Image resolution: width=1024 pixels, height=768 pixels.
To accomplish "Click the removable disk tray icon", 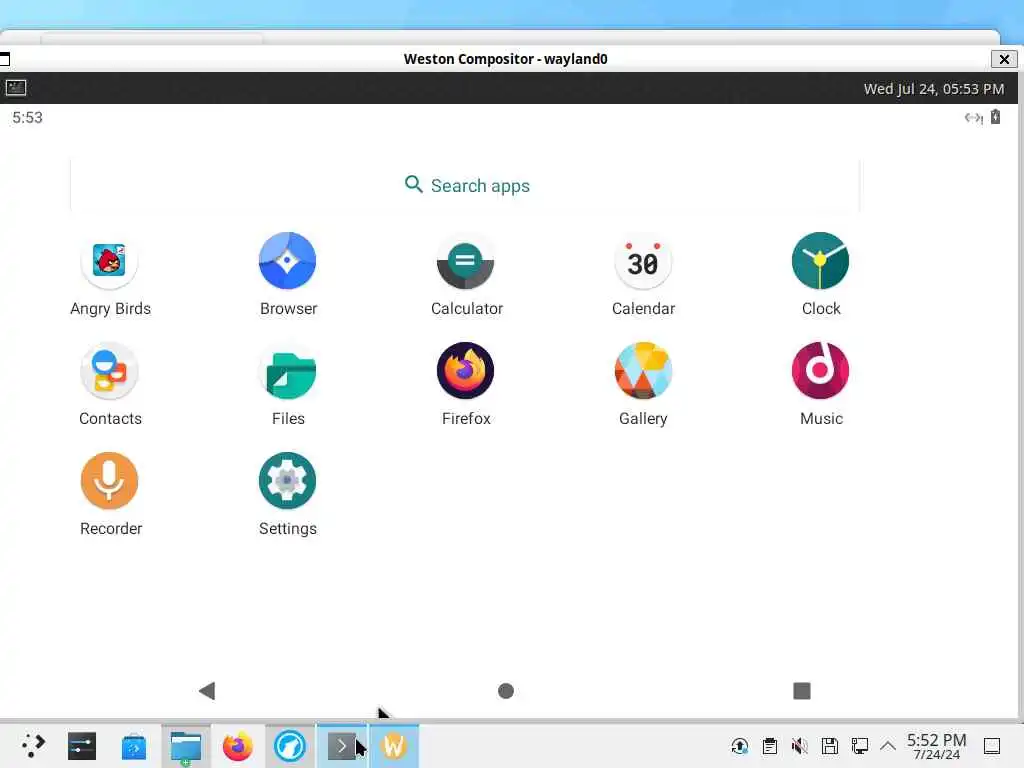I will coord(829,746).
